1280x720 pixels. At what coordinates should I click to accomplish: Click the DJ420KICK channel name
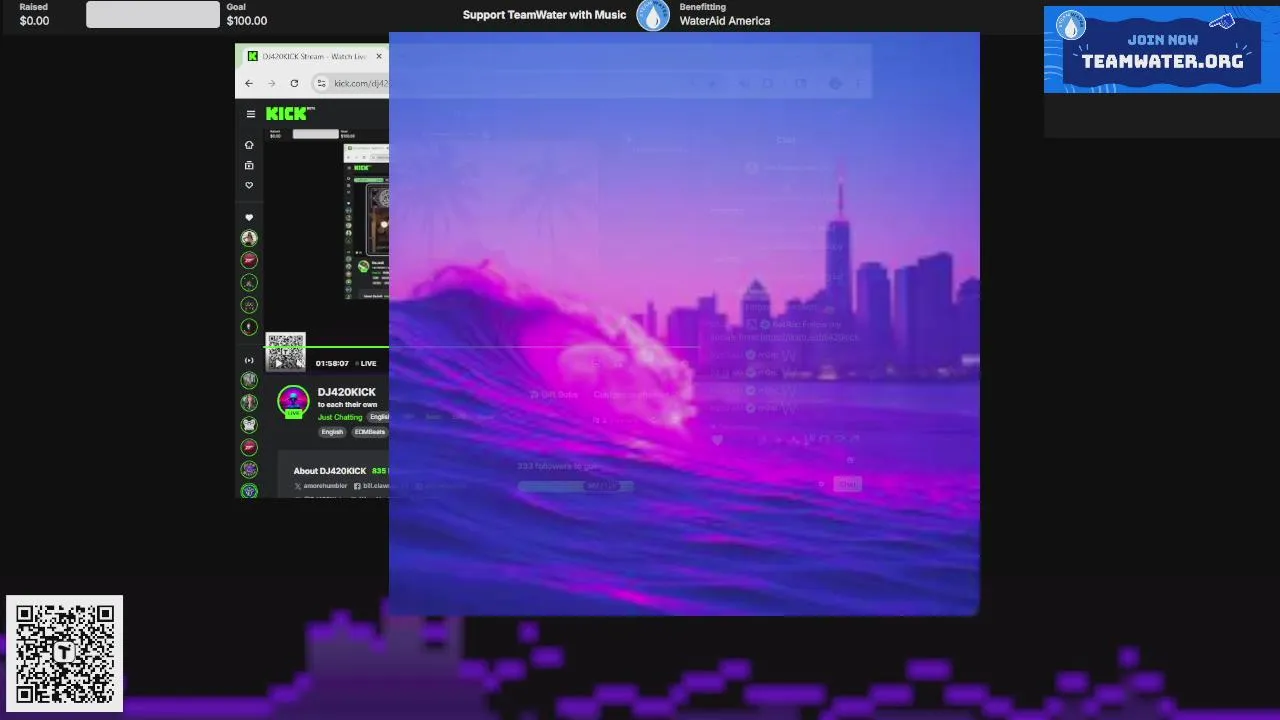pyautogui.click(x=347, y=392)
